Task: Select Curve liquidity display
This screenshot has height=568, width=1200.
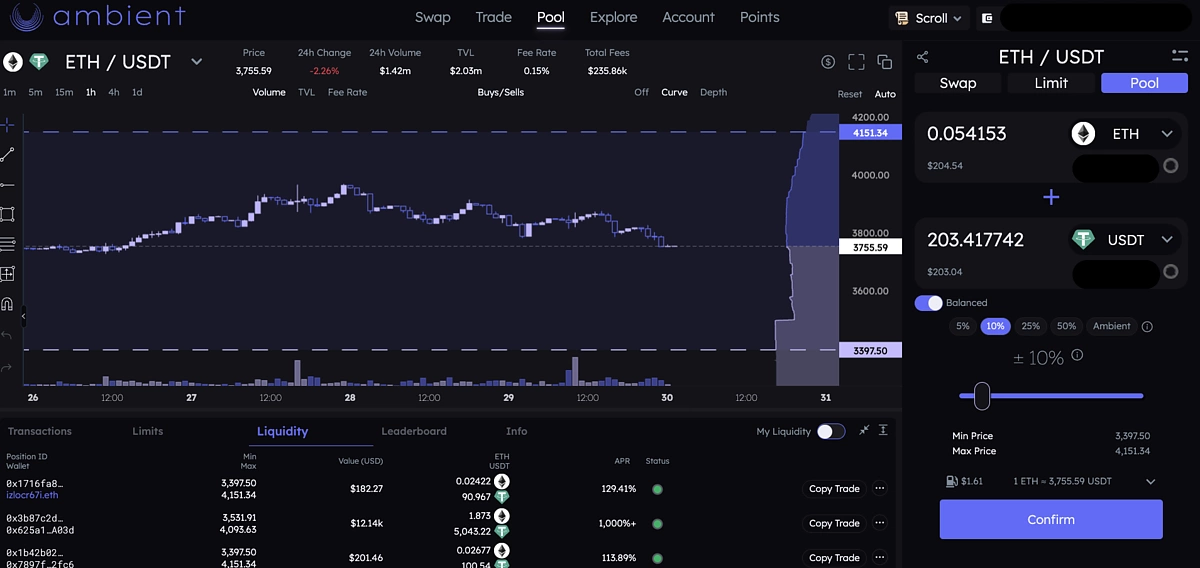Action: pyautogui.click(x=674, y=92)
